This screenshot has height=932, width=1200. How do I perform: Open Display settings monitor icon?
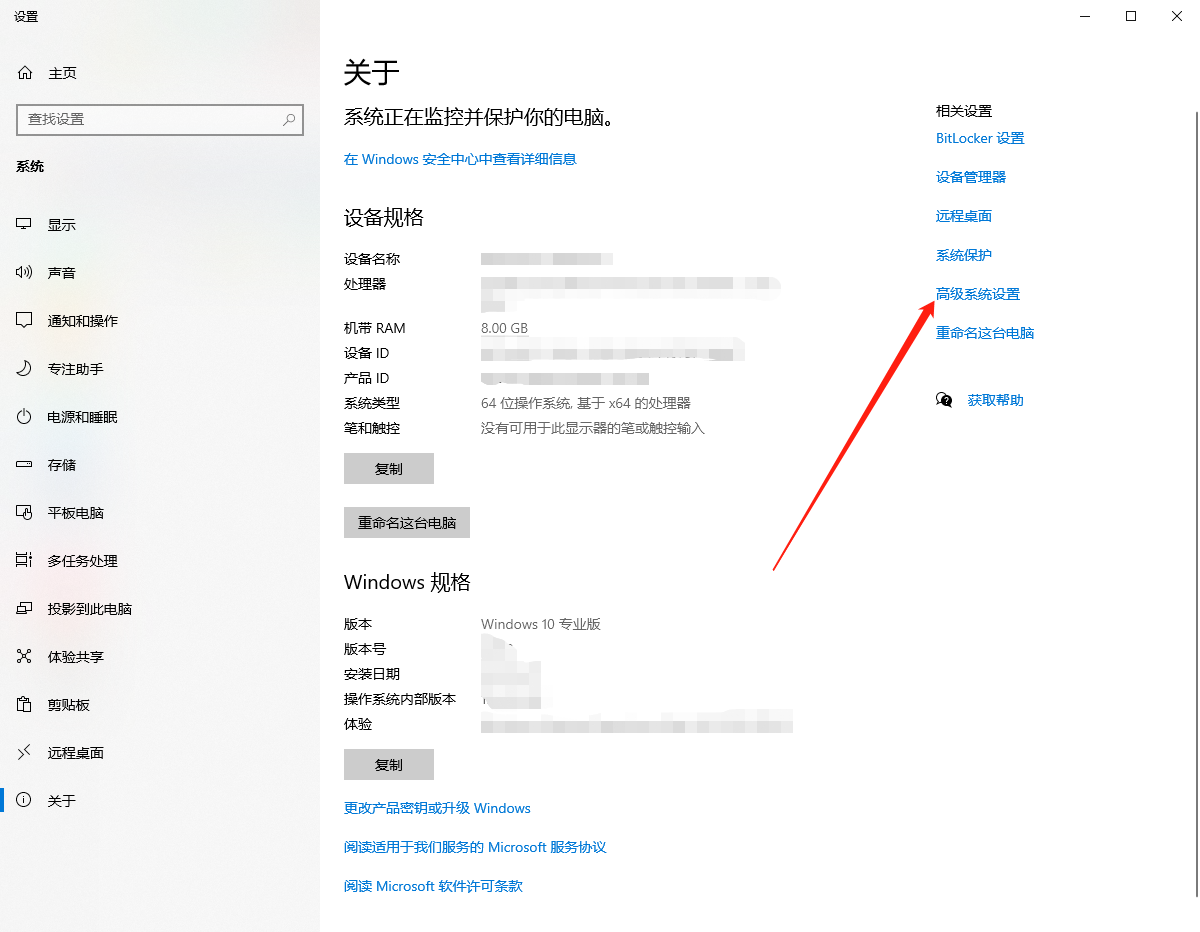(x=25, y=225)
